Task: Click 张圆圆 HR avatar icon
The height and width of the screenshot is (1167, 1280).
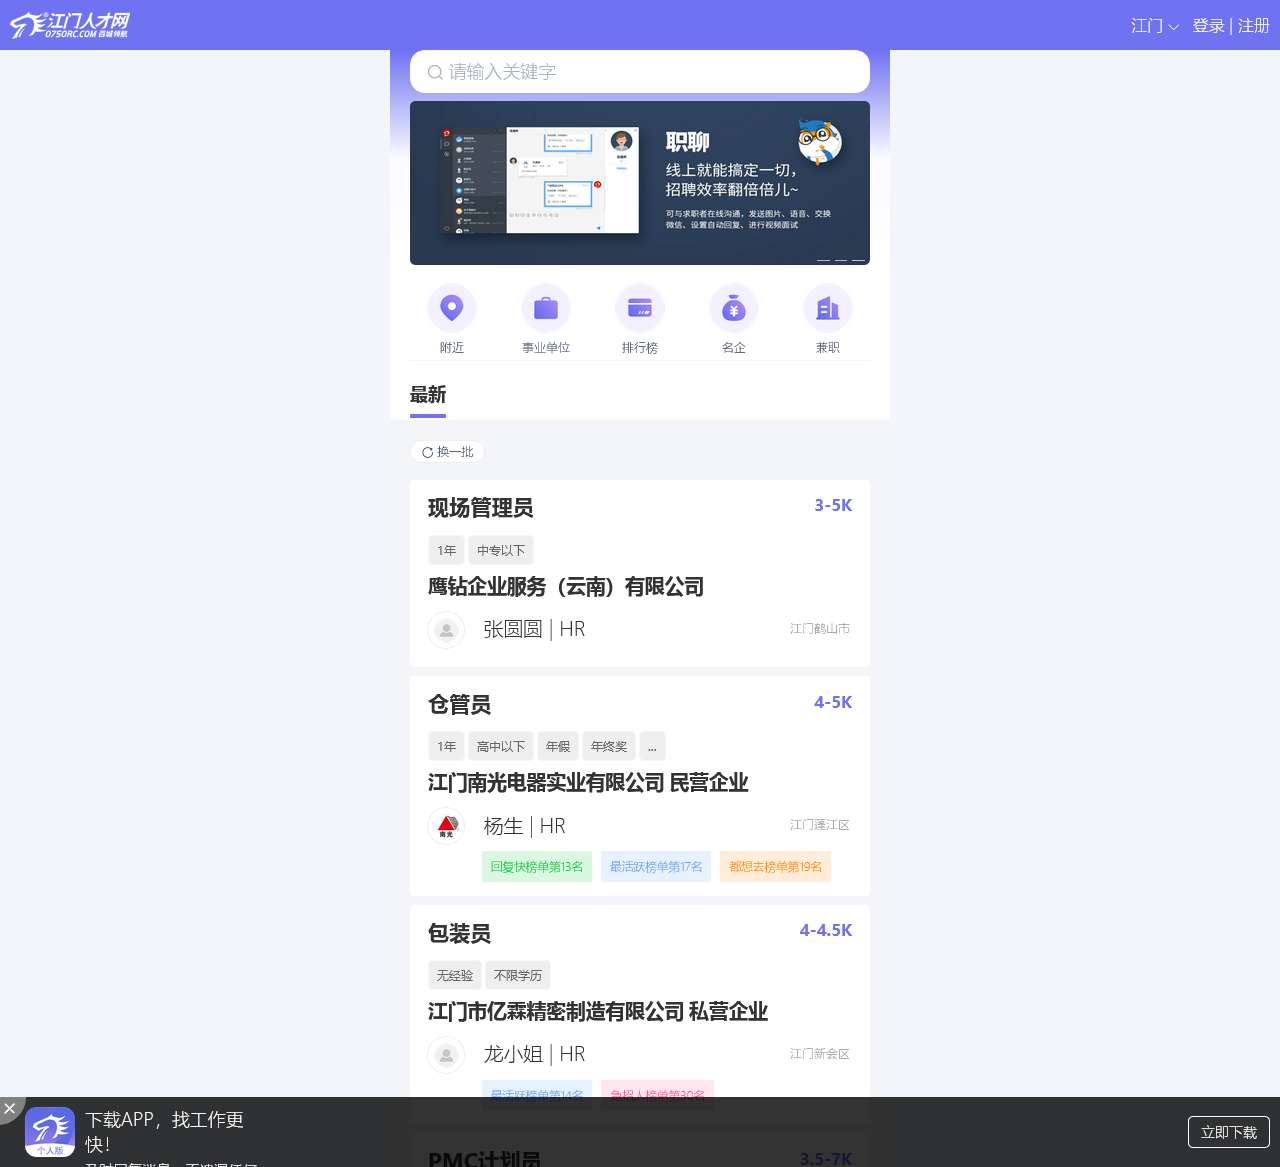Action: pos(446,630)
